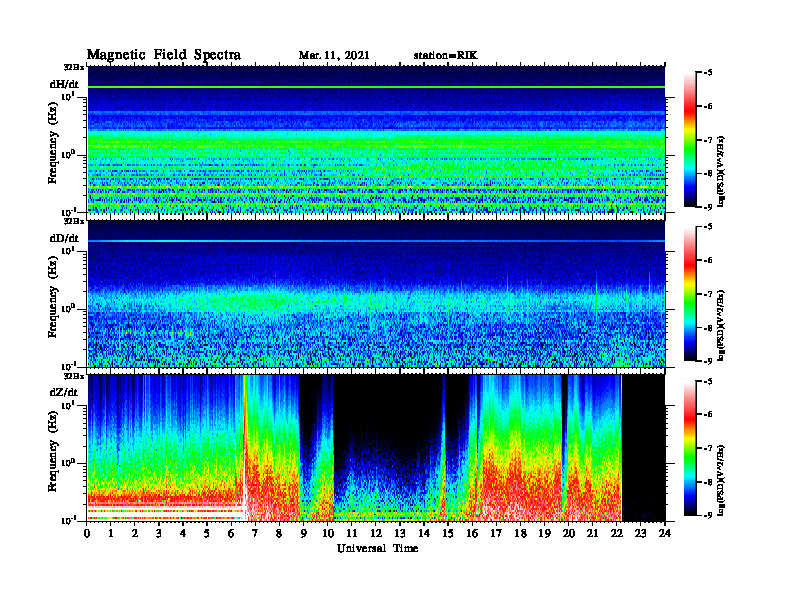Click the PSD units label beside dZ/dt color bar
Screen dimensions: 792x612
721,480
